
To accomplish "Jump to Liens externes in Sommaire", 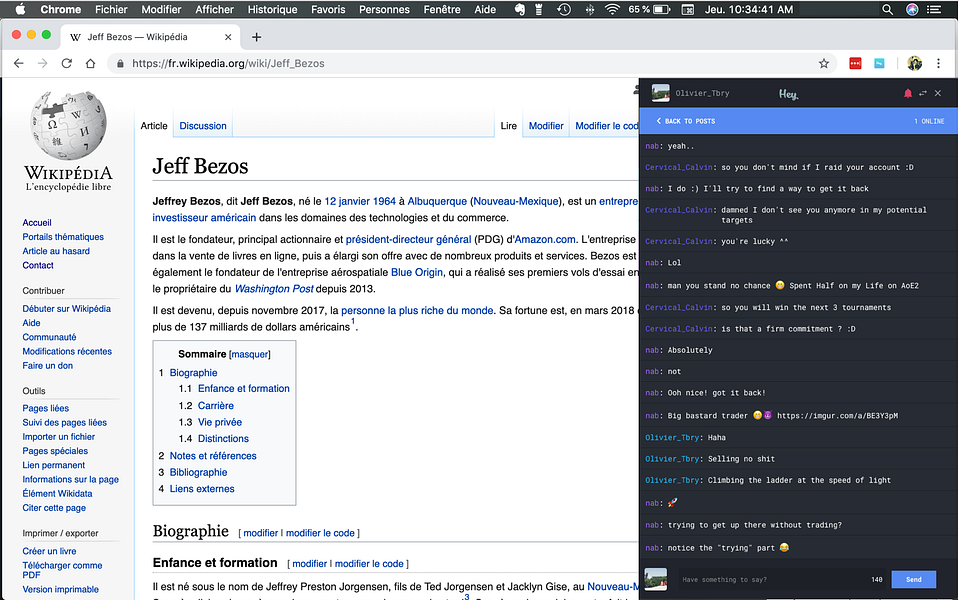I will [x=202, y=489].
